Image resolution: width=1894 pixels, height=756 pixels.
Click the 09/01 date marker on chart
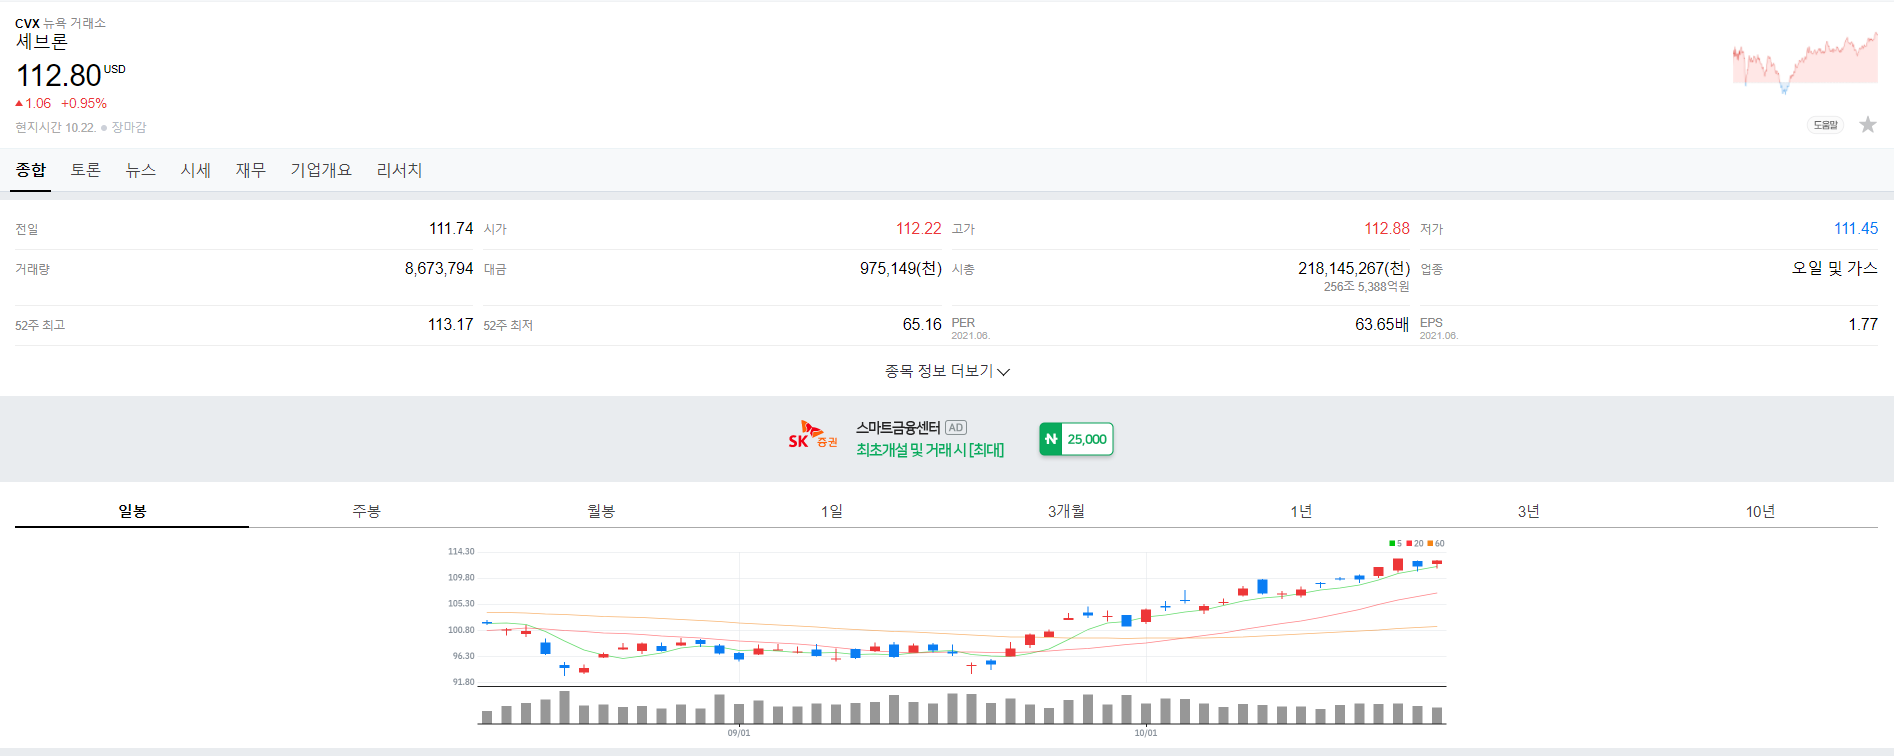coord(739,733)
